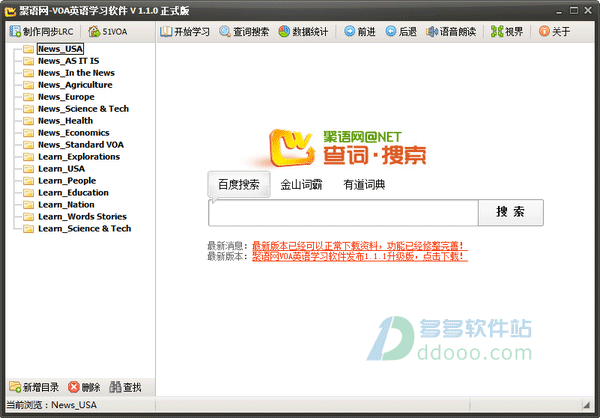Open the 1.1.1升级版 download link
600x418 pixels.
coord(360,256)
